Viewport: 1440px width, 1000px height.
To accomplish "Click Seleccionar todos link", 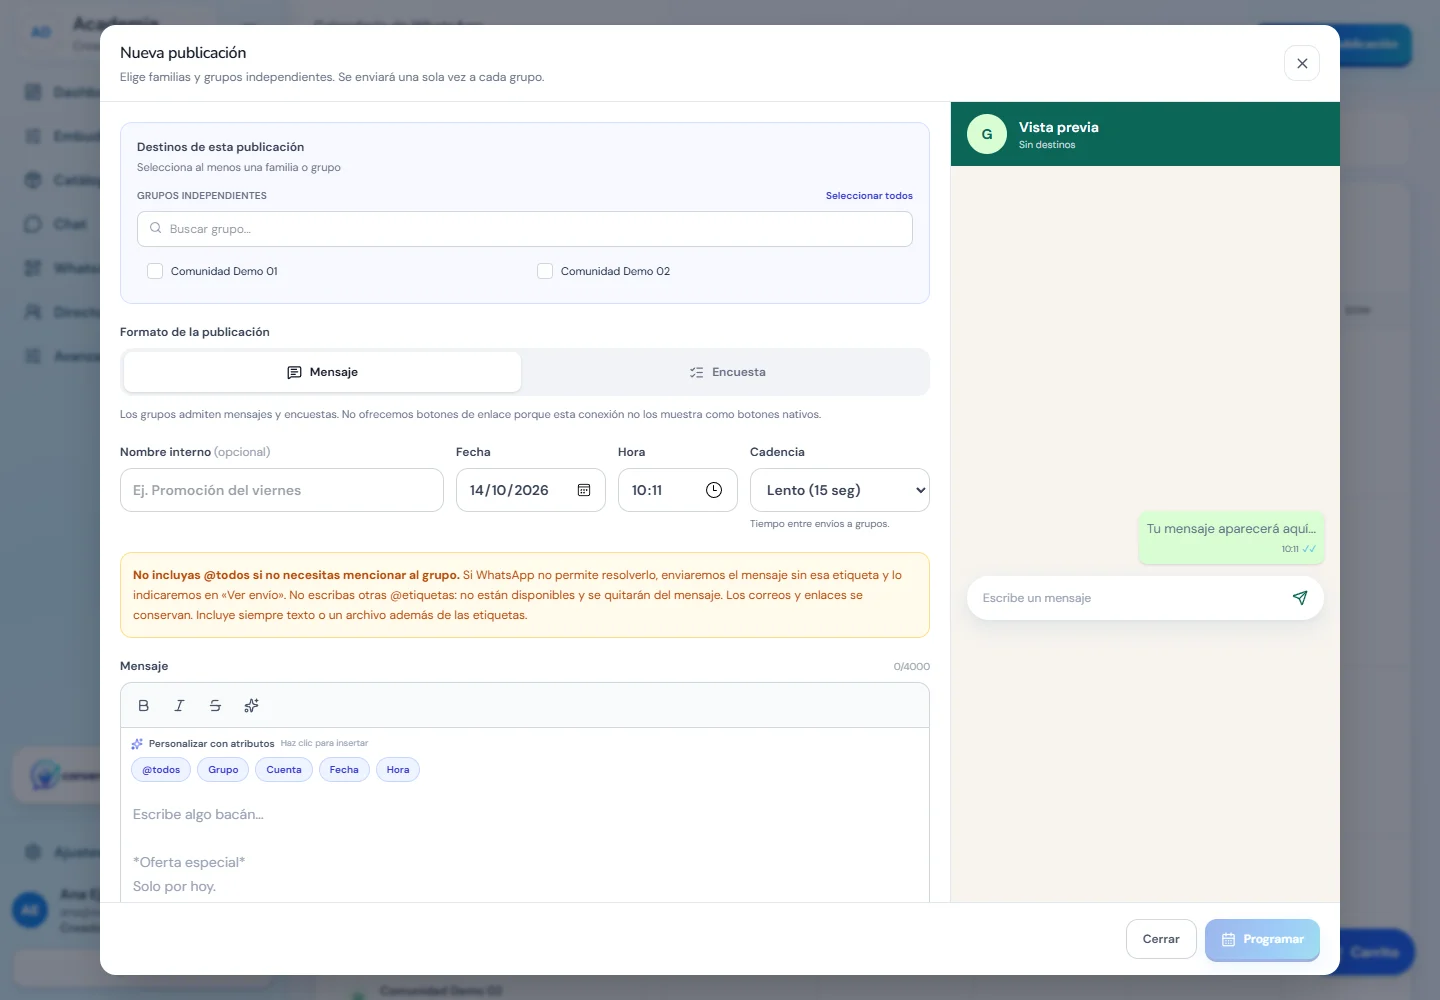I will click(x=869, y=196).
